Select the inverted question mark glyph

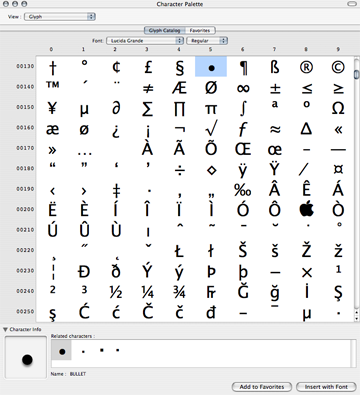tap(116, 131)
